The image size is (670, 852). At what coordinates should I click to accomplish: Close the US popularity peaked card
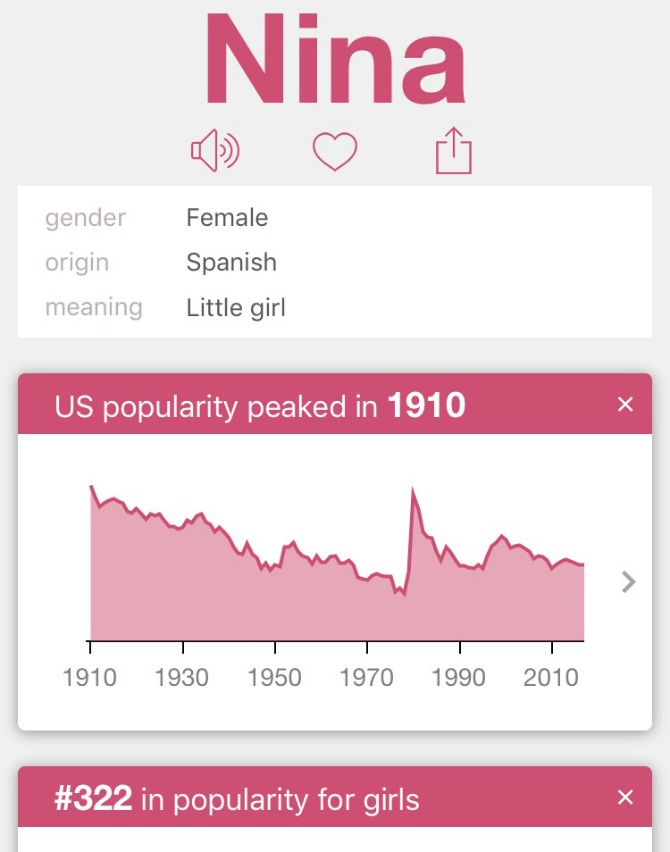click(625, 404)
